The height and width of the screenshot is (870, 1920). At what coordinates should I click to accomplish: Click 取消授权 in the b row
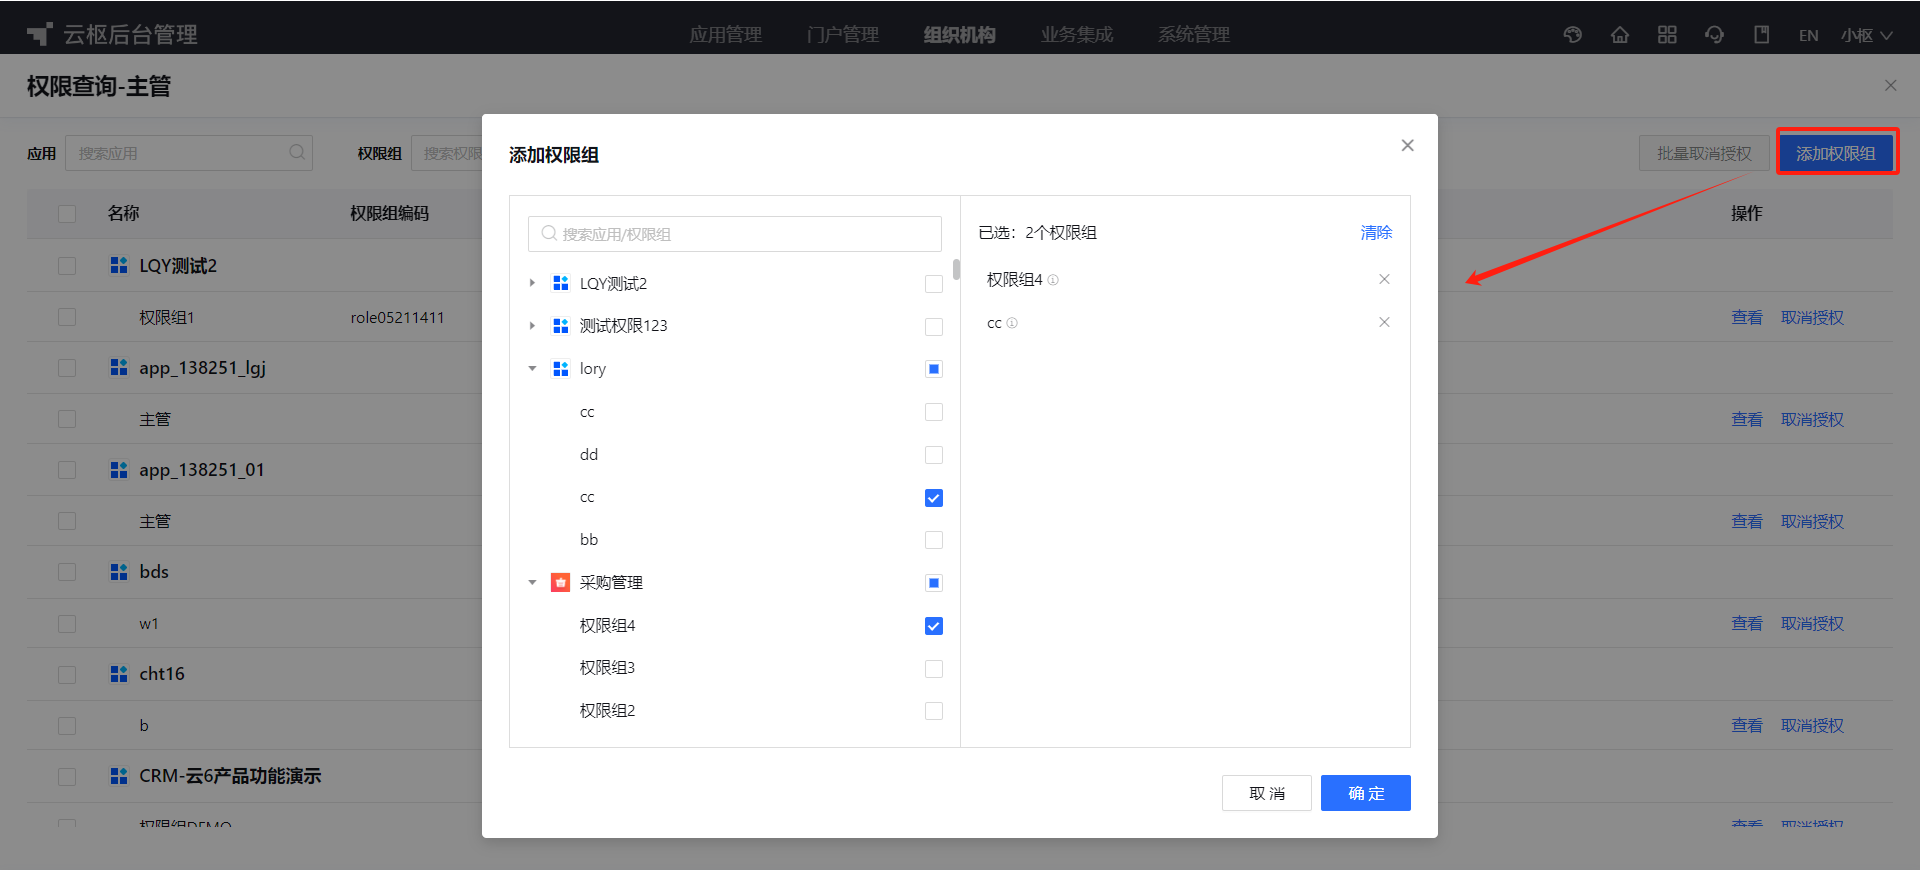[x=1812, y=725]
